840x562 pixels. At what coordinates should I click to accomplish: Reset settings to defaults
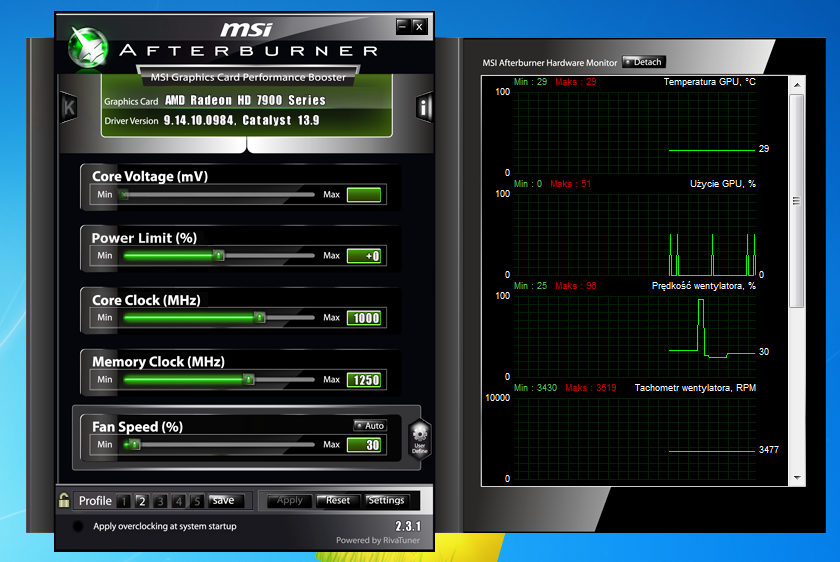coord(338,500)
